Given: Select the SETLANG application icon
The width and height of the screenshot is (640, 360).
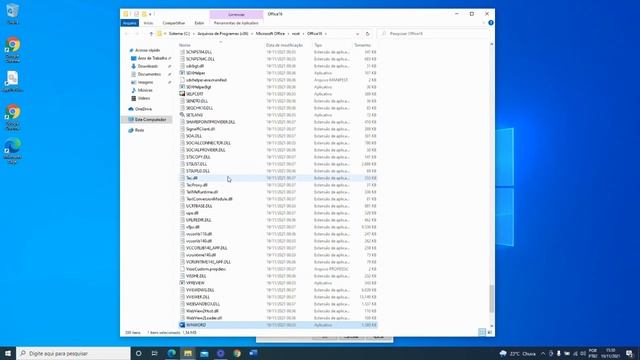Looking at the screenshot, I should point(182,115).
